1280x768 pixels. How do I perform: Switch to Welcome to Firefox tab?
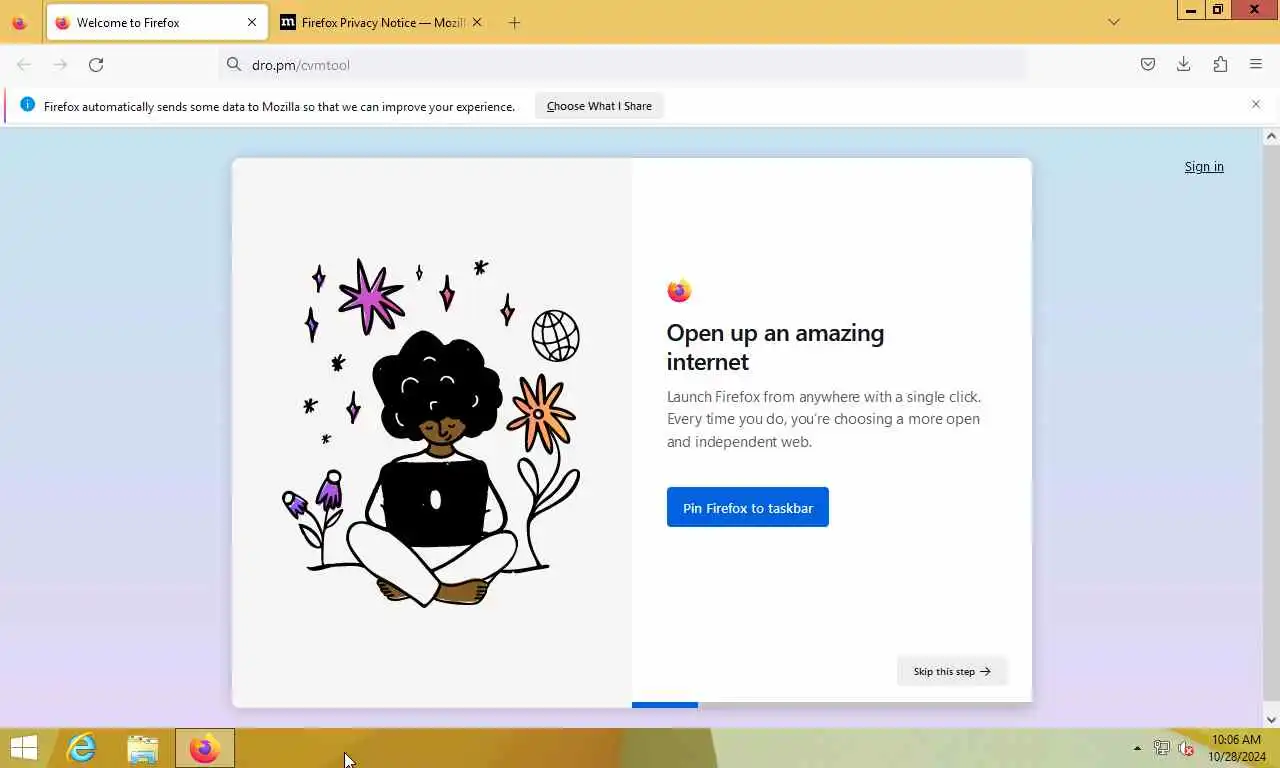point(156,22)
